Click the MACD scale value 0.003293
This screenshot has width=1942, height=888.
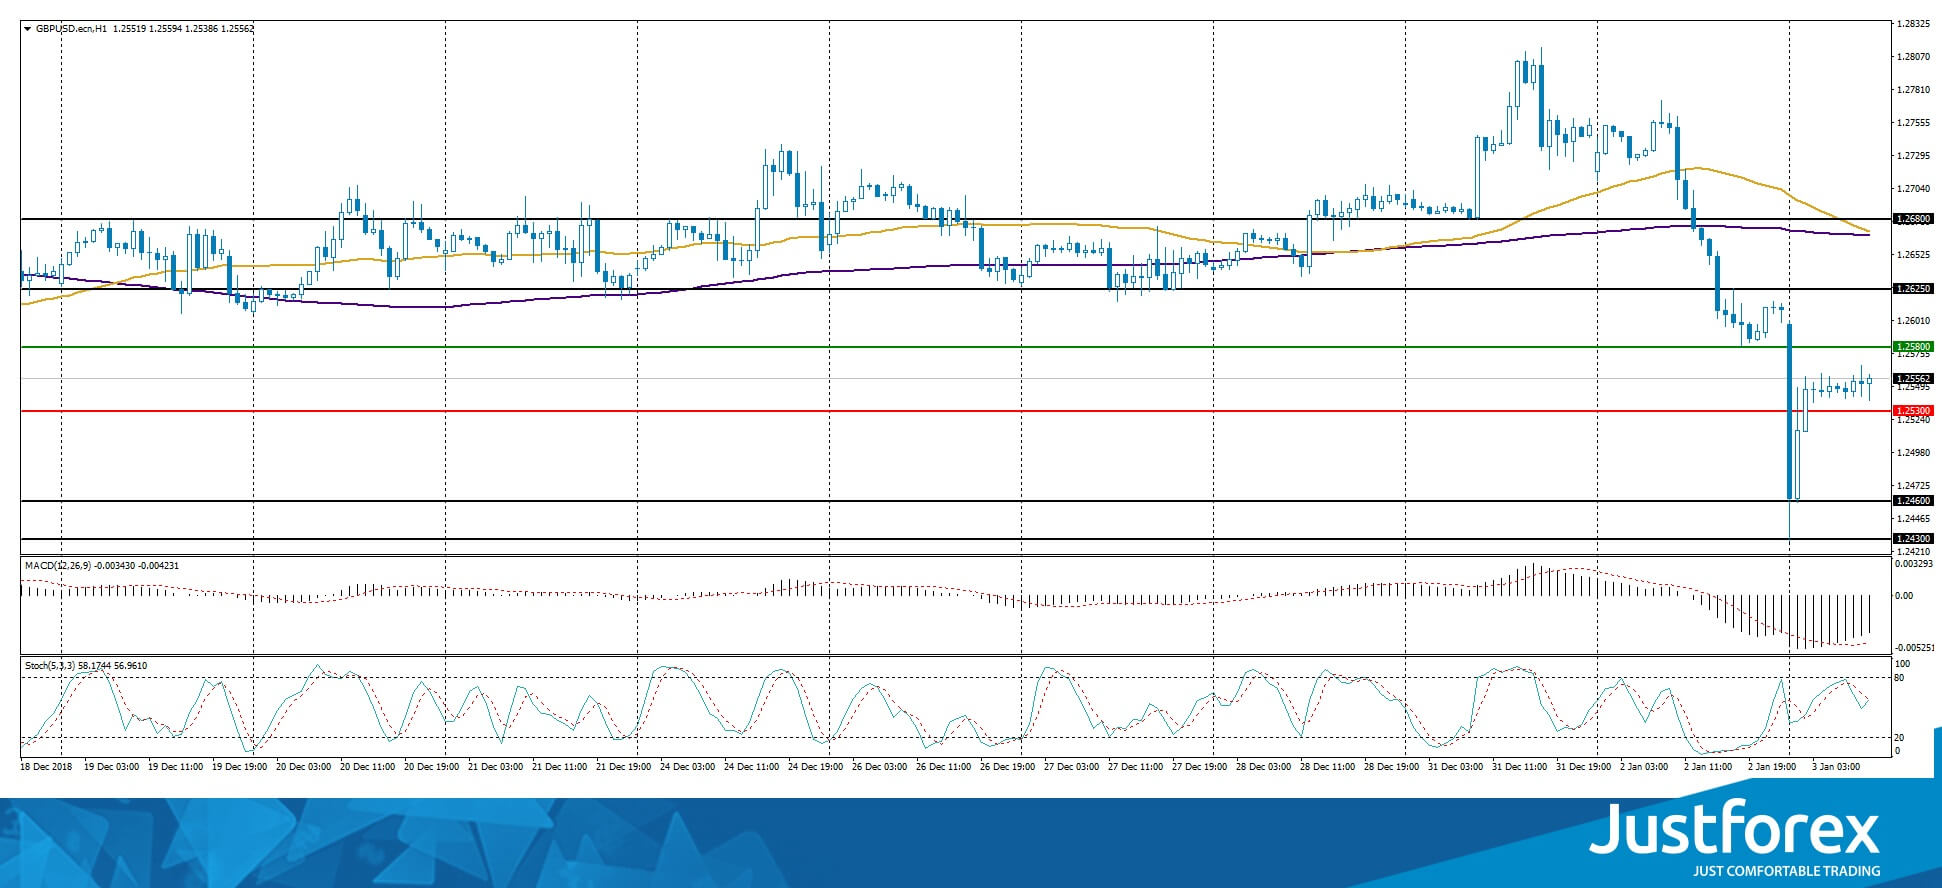pos(1915,564)
